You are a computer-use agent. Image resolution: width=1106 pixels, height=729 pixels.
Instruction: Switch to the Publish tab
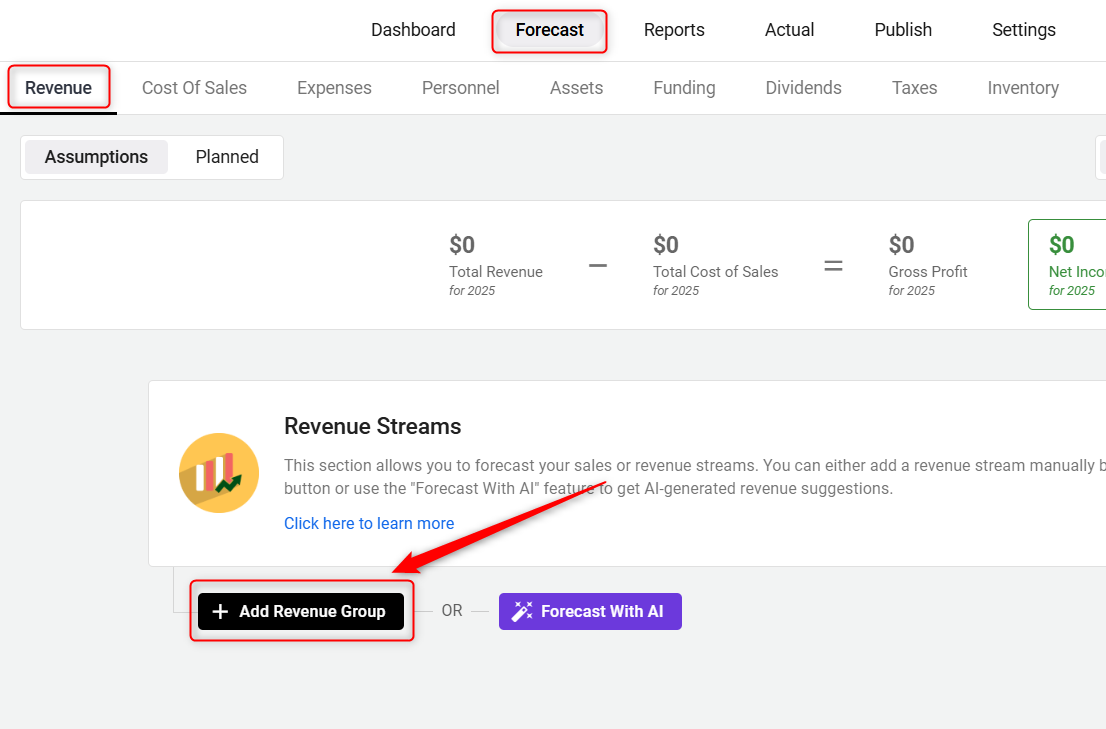click(903, 30)
